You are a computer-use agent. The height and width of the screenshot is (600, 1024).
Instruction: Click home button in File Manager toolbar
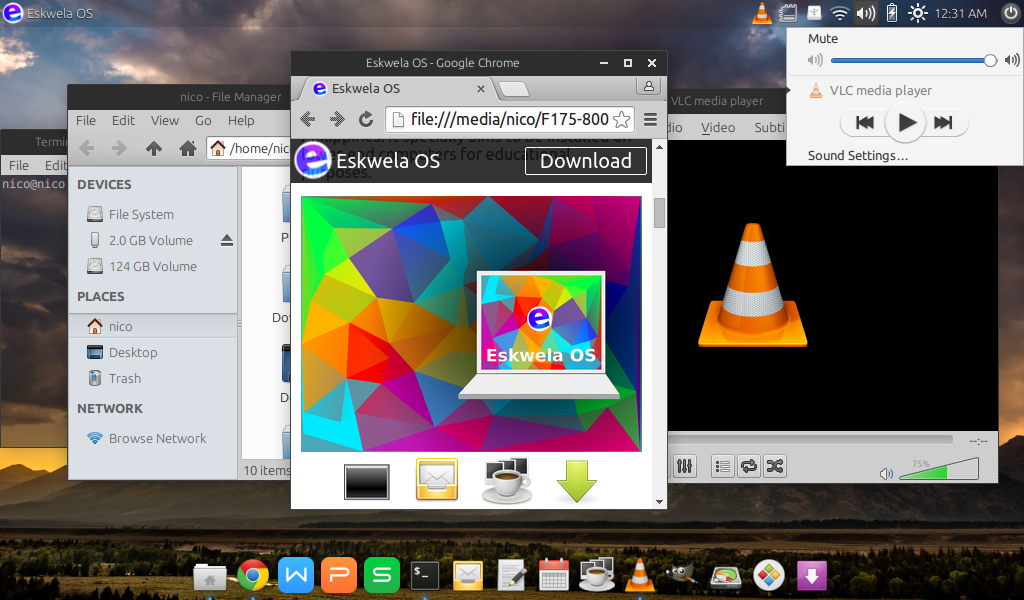188,149
